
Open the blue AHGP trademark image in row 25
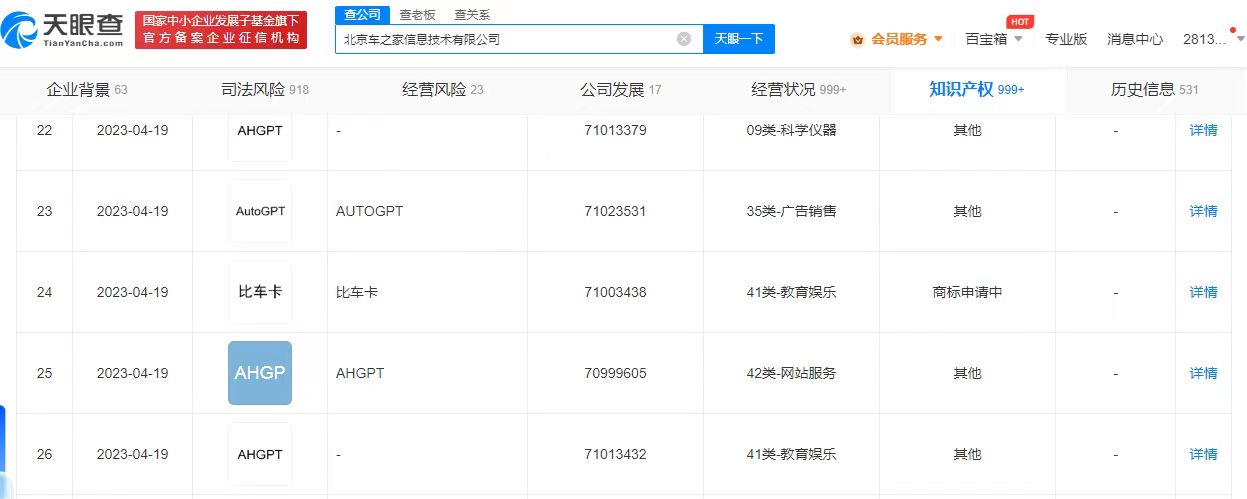tap(260, 373)
